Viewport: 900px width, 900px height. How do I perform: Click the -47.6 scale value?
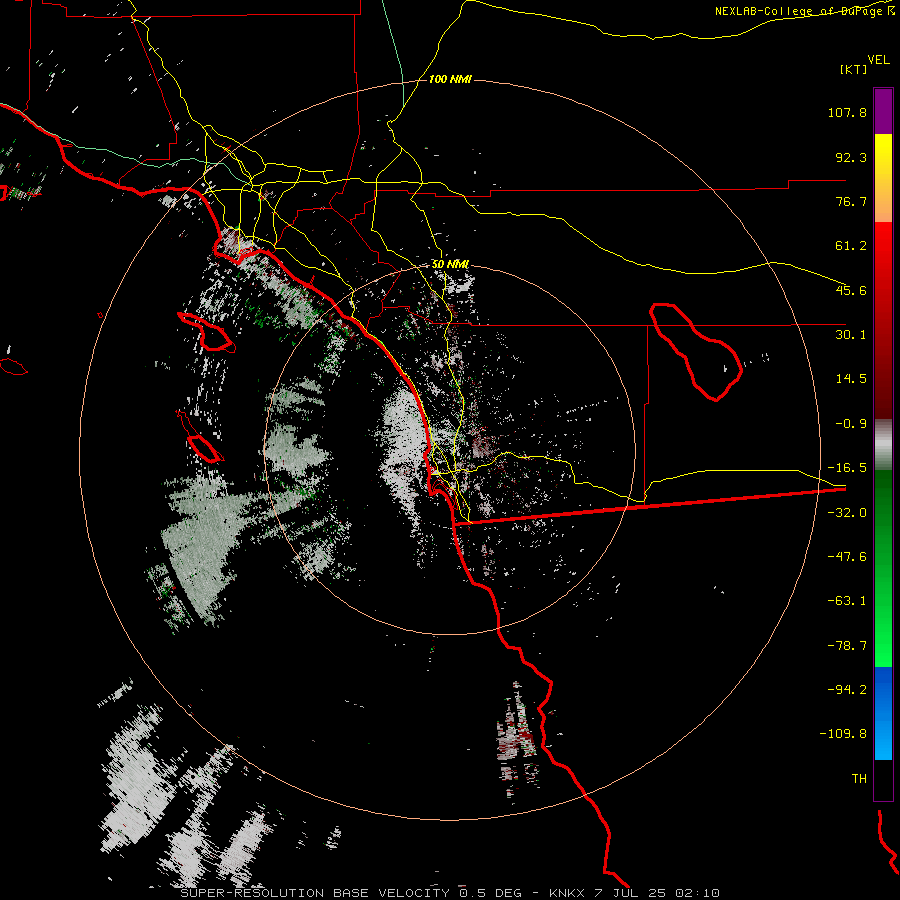(847, 557)
